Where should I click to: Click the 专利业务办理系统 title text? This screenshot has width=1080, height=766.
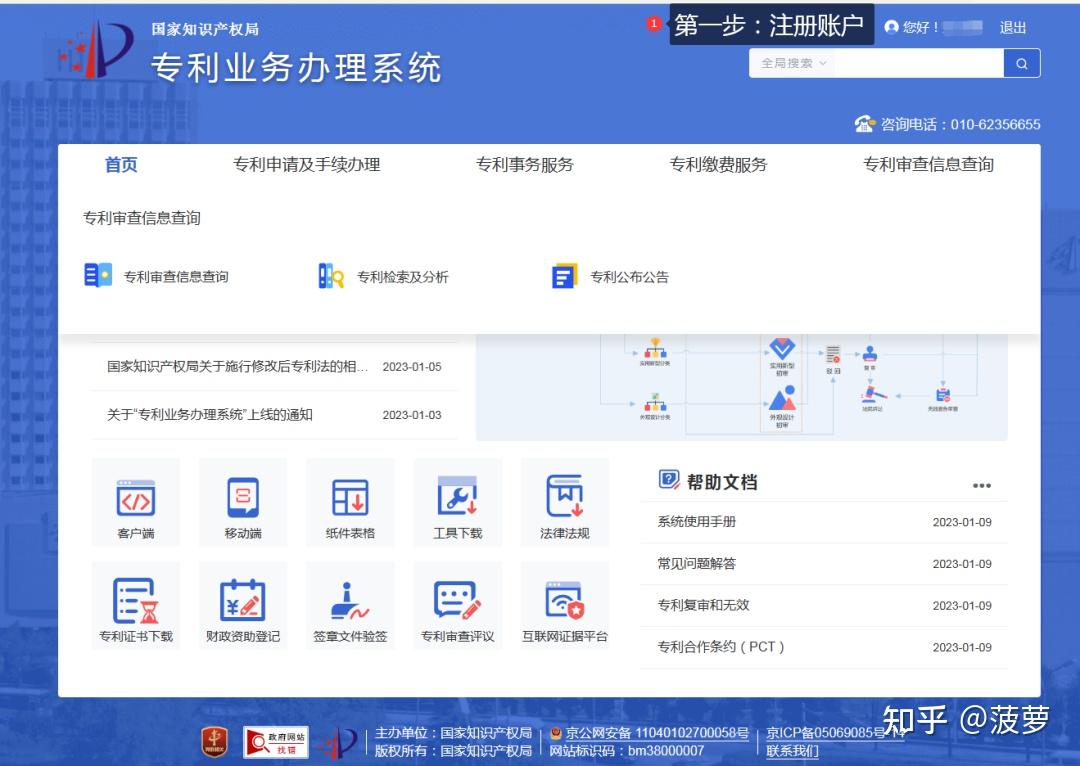point(296,68)
